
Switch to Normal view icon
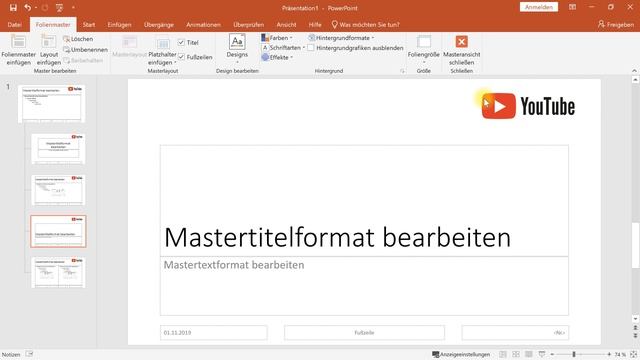pyautogui.click(x=503, y=354)
